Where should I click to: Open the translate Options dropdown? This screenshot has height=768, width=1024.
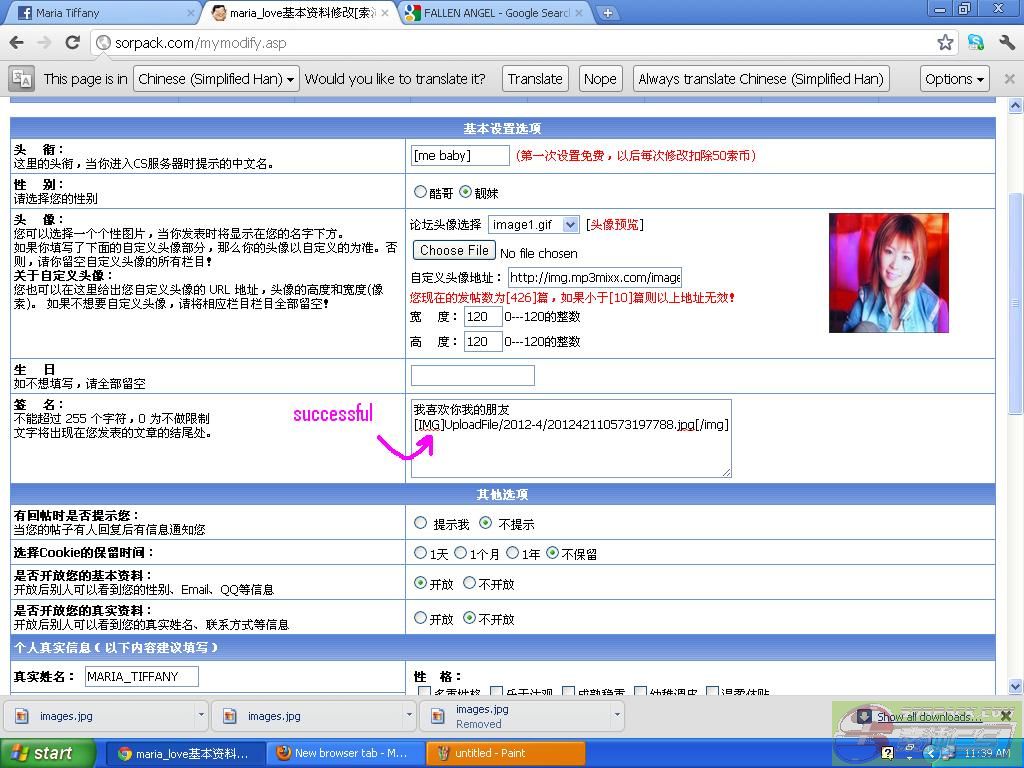coord(954,79)
